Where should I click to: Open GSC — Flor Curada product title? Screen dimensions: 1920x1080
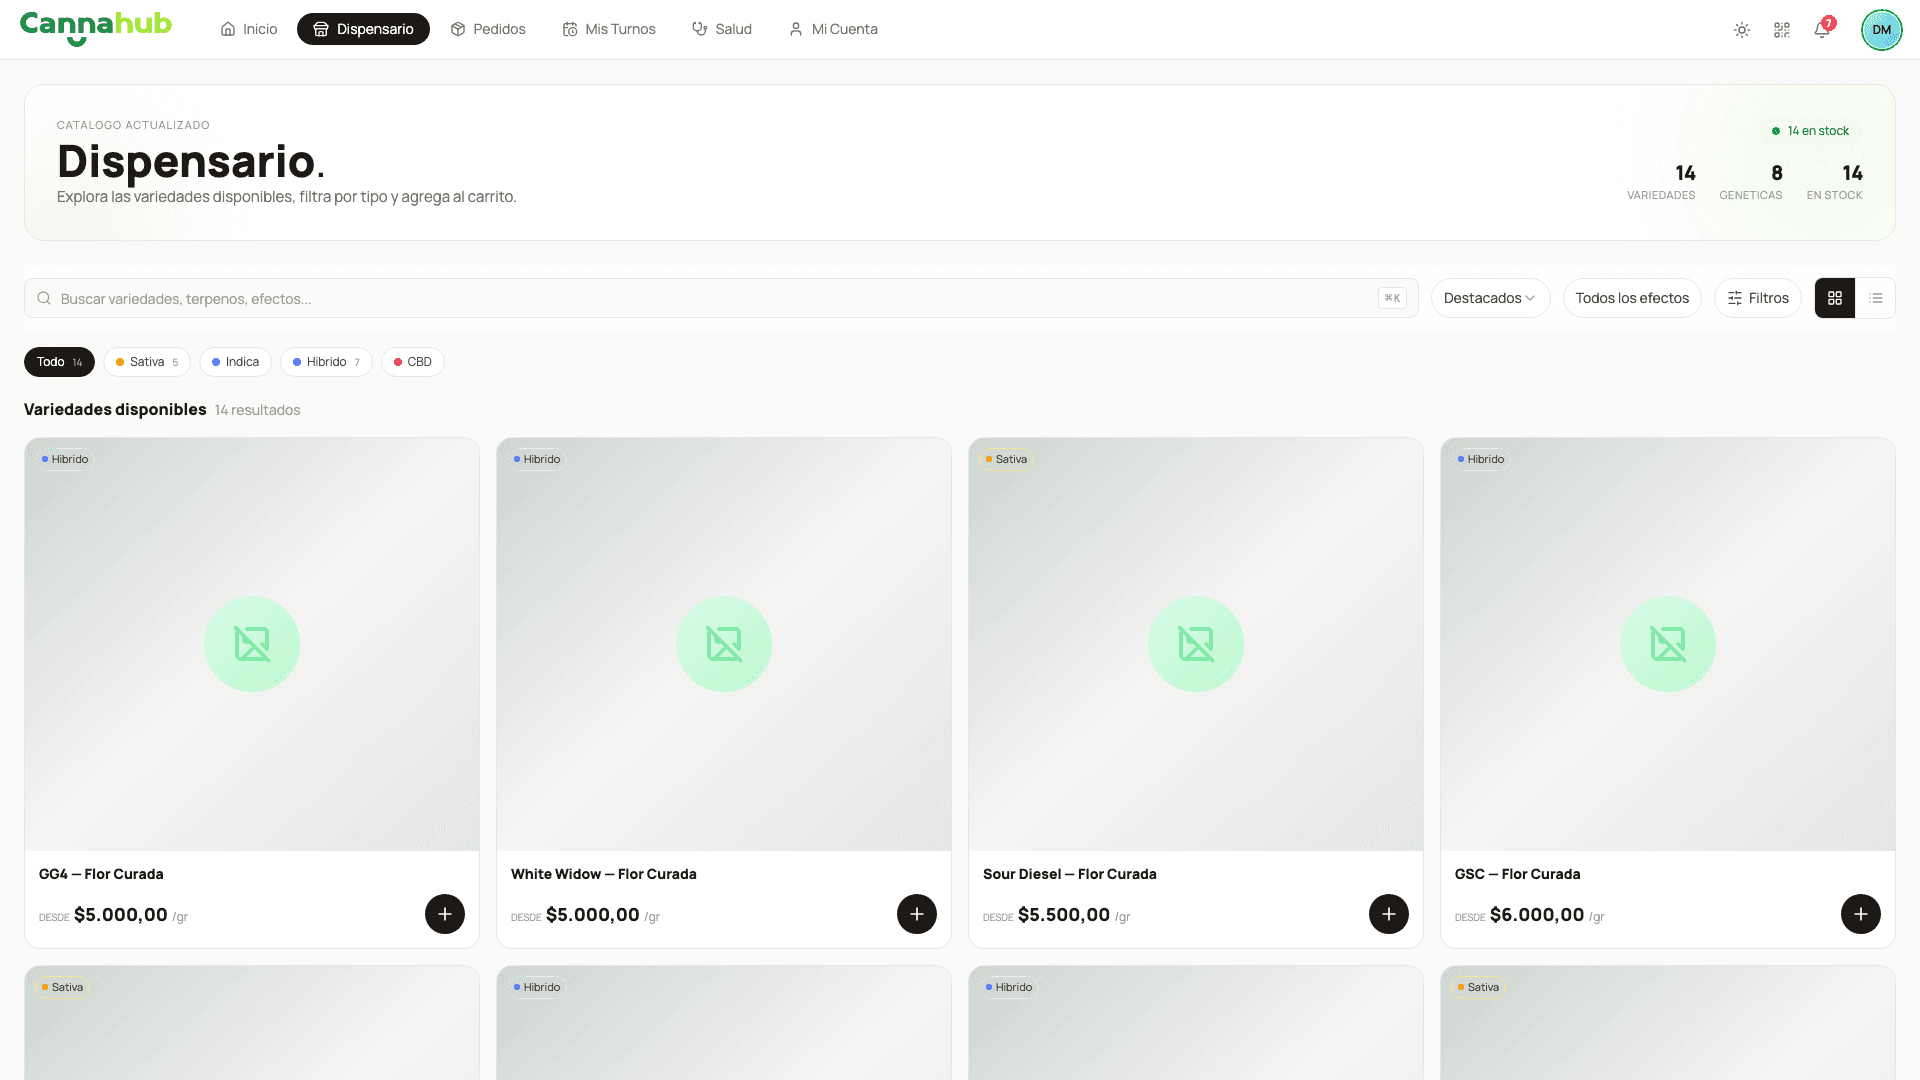click(1518, 874)
